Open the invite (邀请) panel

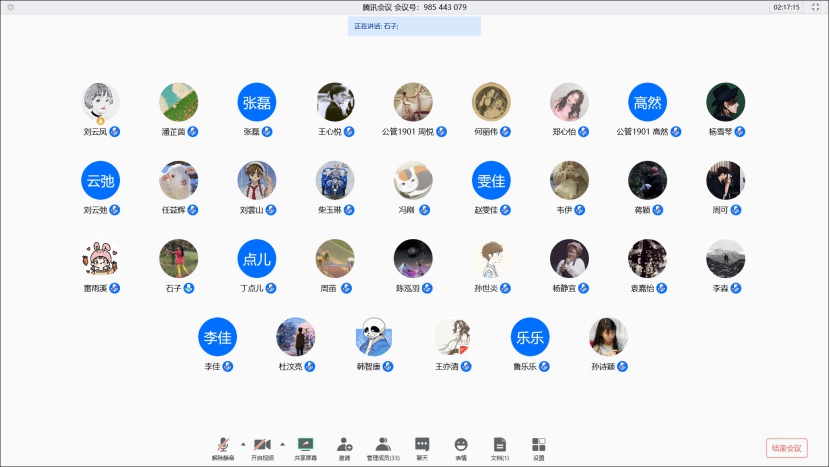click(344, 444)
